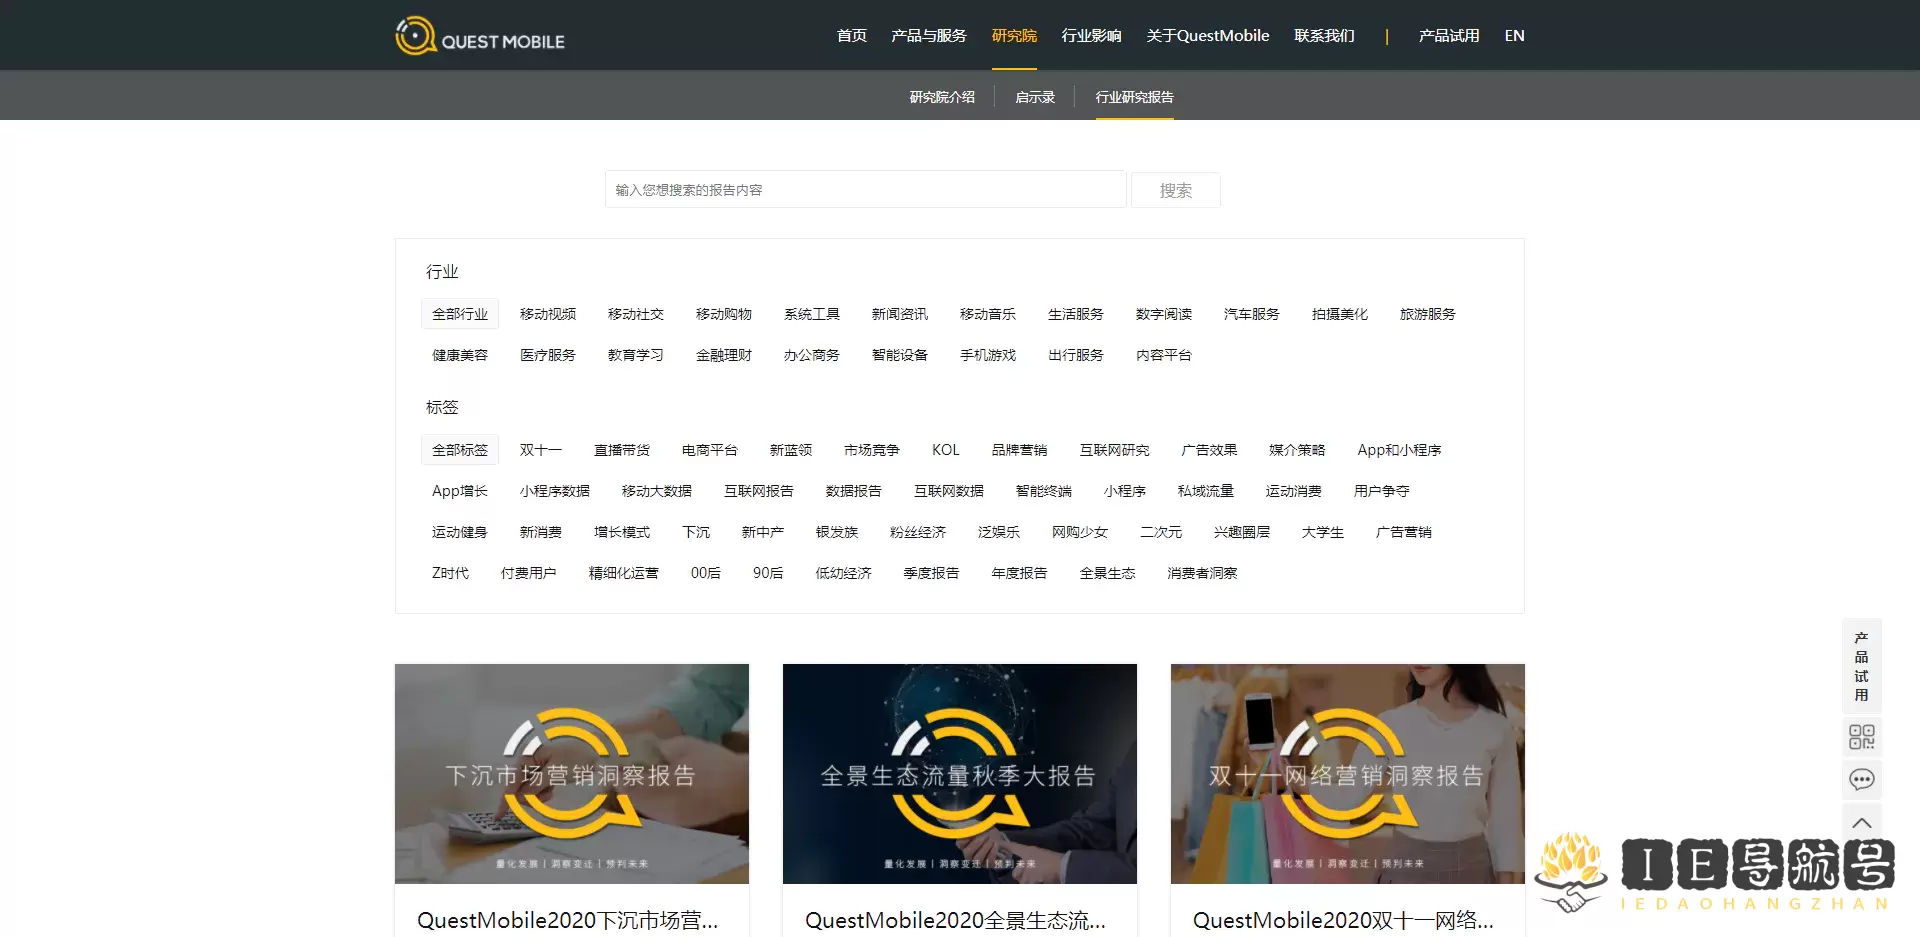
Task: Open 关于QuestMobile menu item
Action: point(1208,36)
